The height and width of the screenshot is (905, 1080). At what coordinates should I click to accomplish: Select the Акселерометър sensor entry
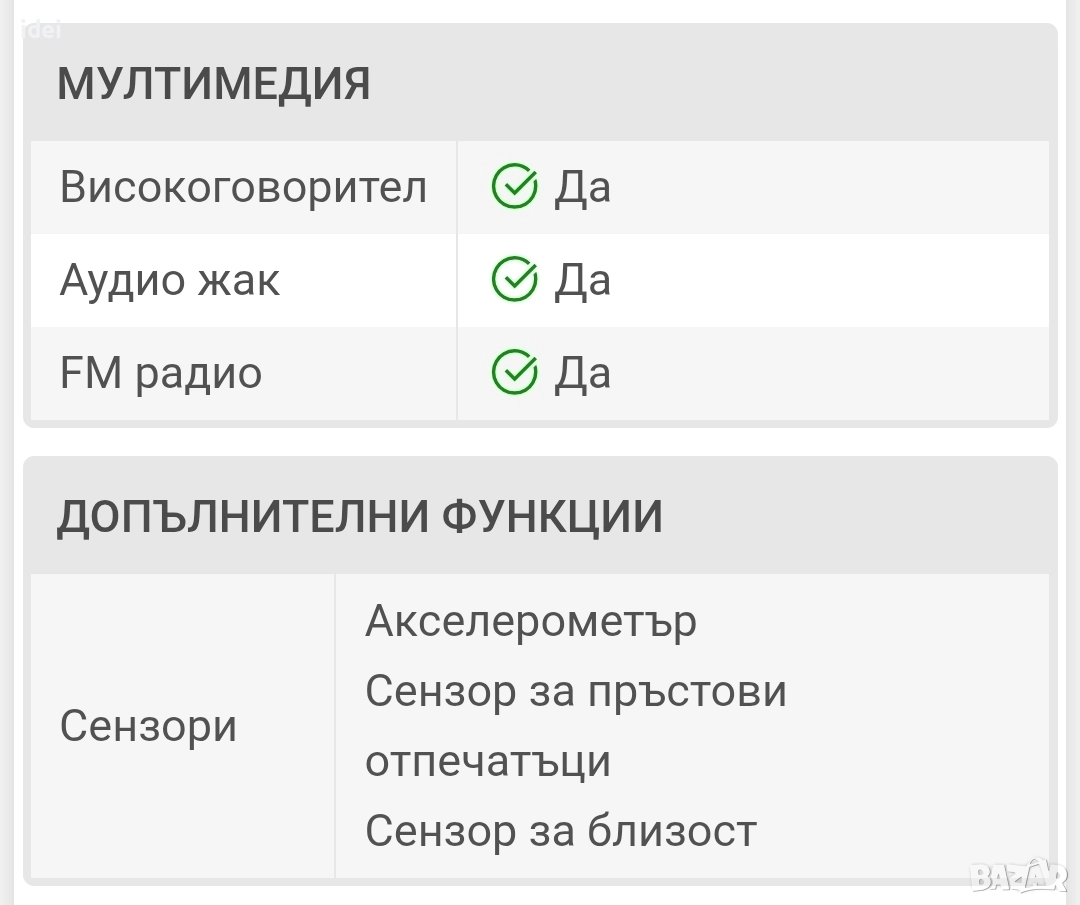(531, 621)
